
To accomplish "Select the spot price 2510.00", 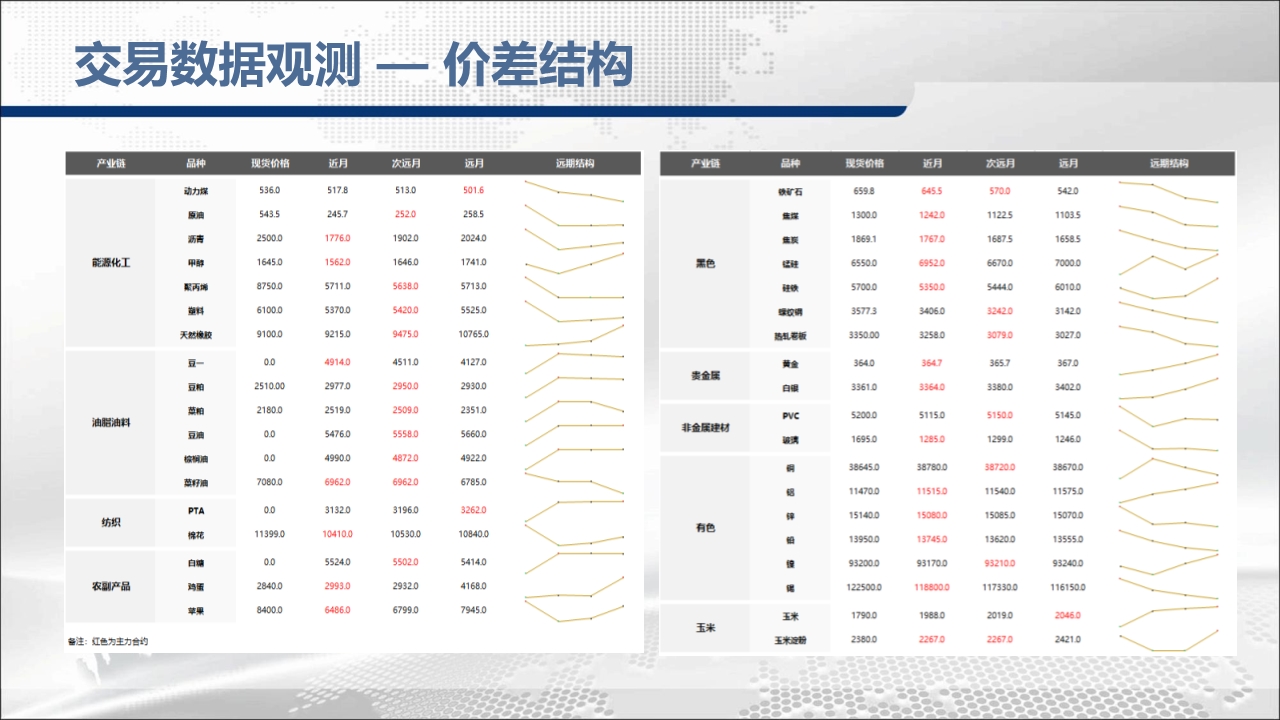I will pyautogui.click(x=269, y=386).
